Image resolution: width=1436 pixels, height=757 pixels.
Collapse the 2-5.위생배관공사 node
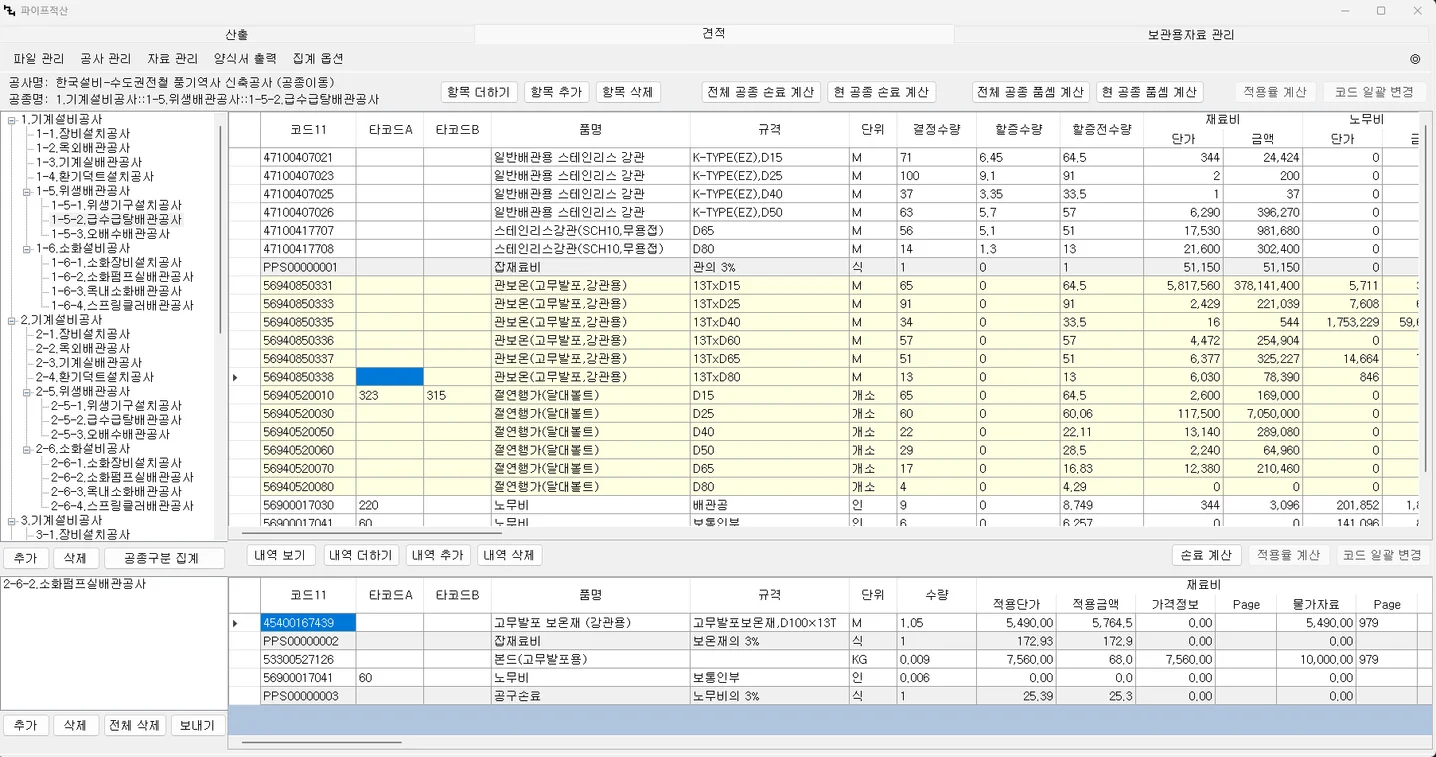click(26, 392)
